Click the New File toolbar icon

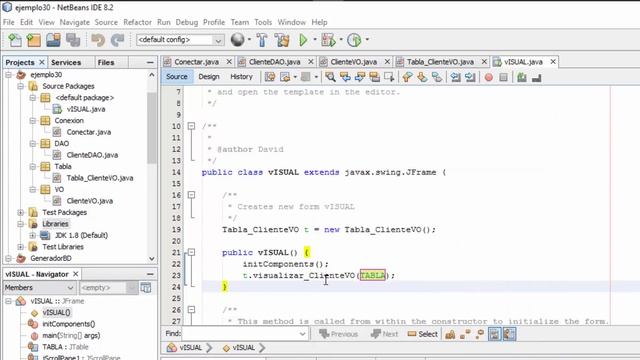pos(15,40)
